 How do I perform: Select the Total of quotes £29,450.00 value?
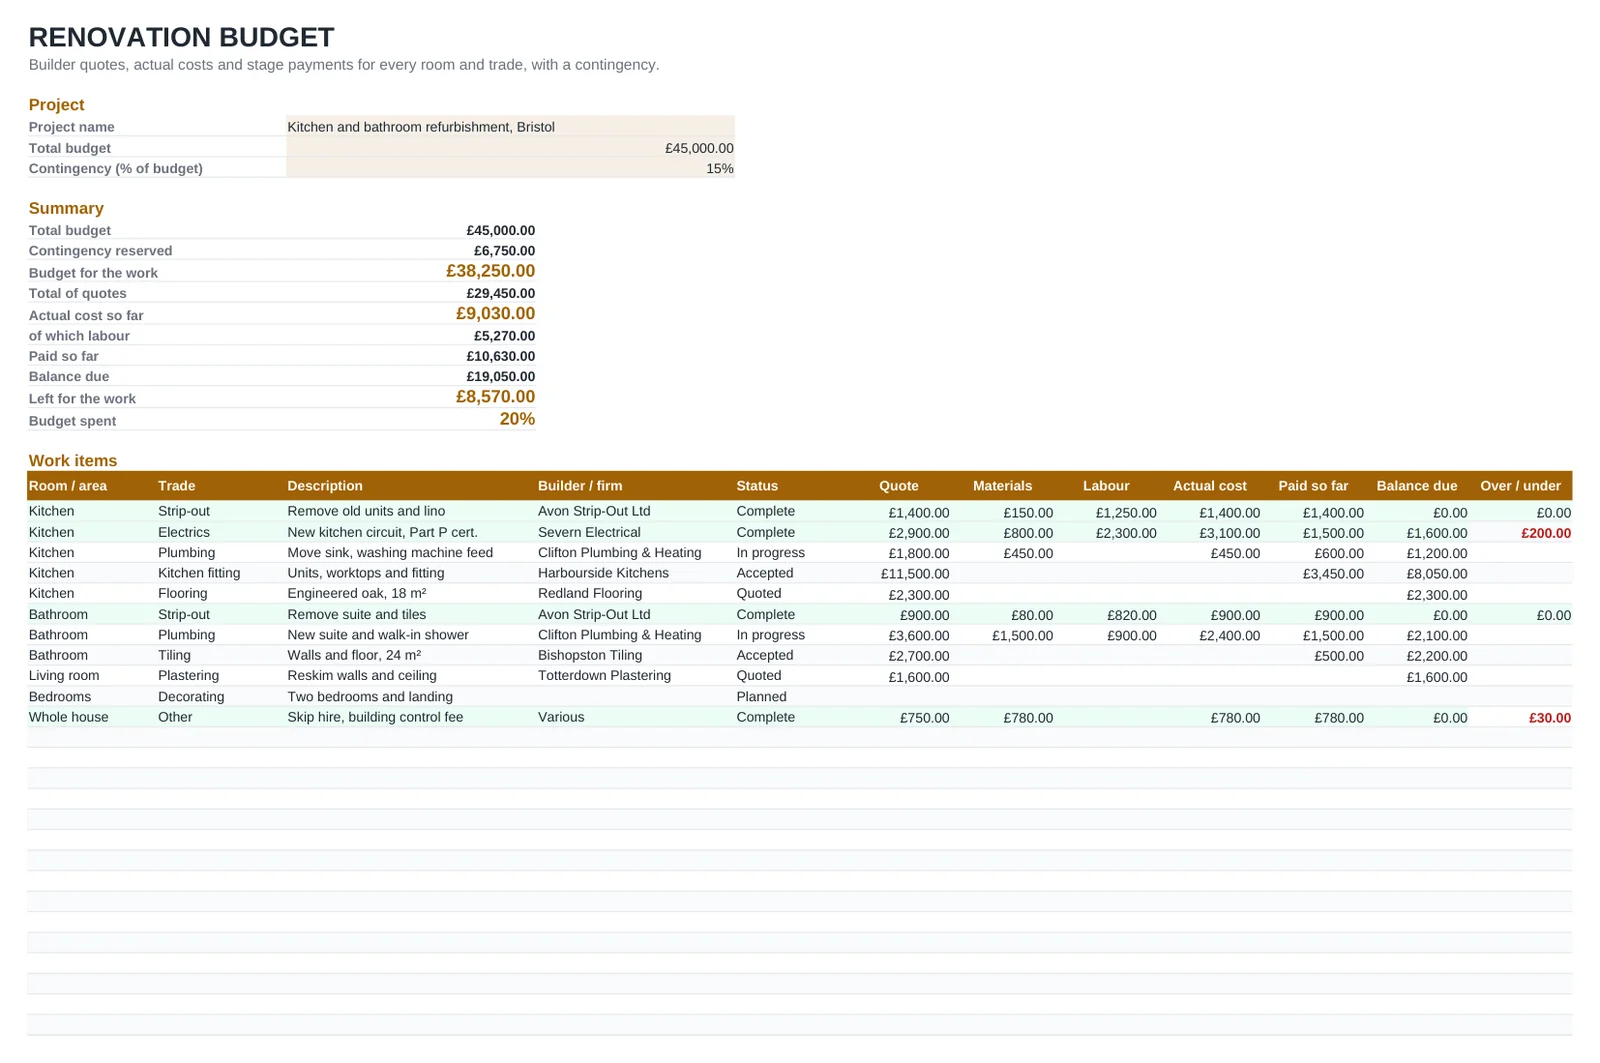pos(500,293)
